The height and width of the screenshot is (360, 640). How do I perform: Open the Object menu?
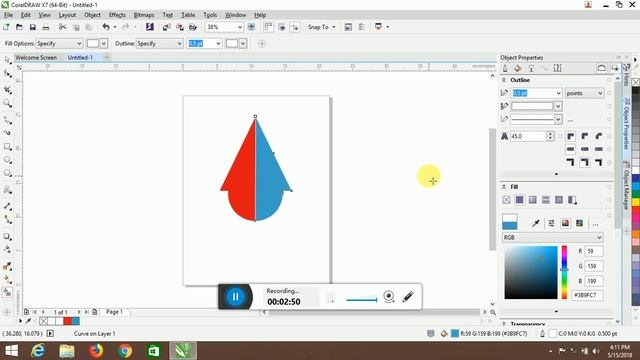coord(92,15)
